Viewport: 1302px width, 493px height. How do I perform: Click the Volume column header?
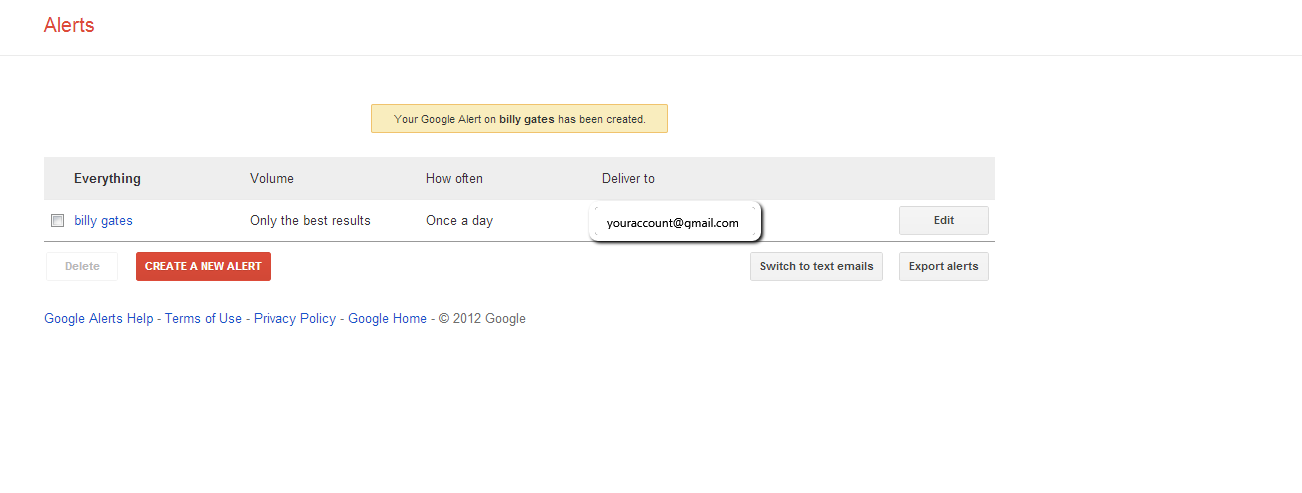point(272,179)
